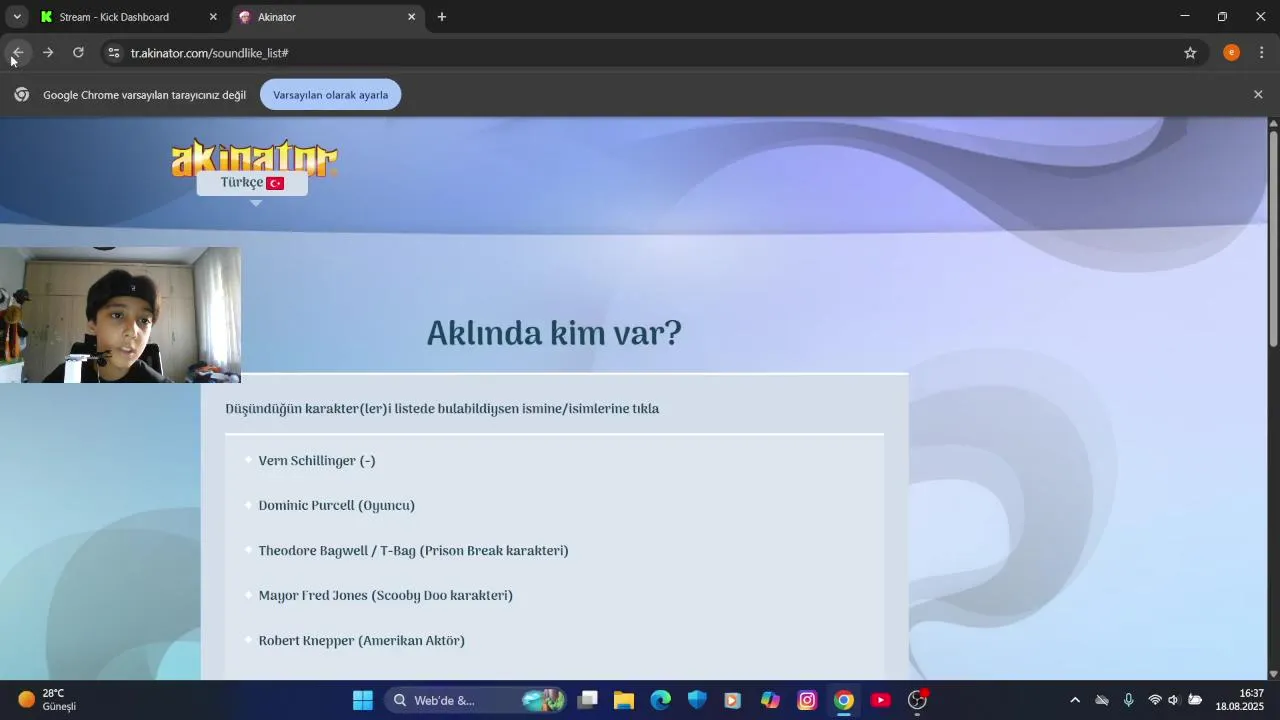Open the weather widget showing 28°C
The width and height of the screenshot is (1280, 720).
click(48, 700)
